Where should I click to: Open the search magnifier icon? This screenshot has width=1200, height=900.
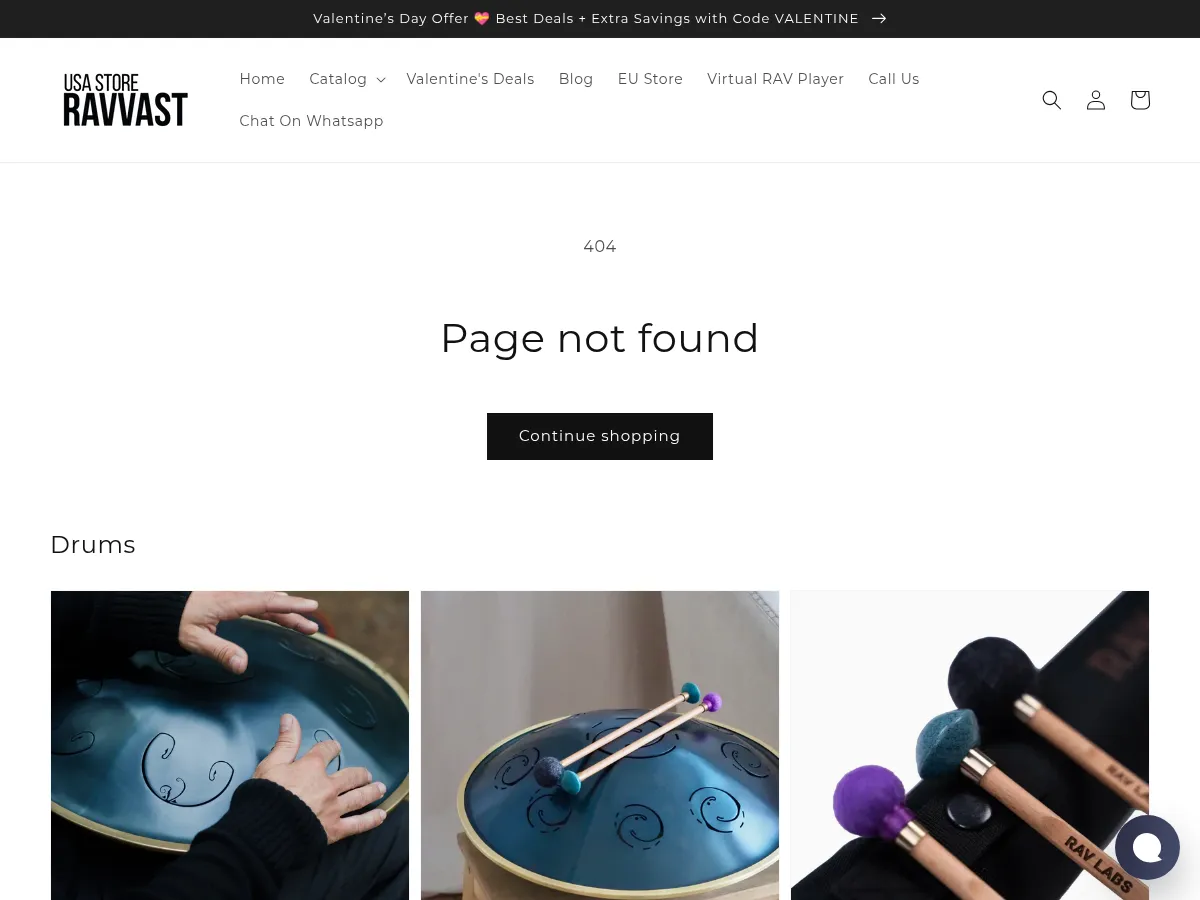tap(1051, 100)
